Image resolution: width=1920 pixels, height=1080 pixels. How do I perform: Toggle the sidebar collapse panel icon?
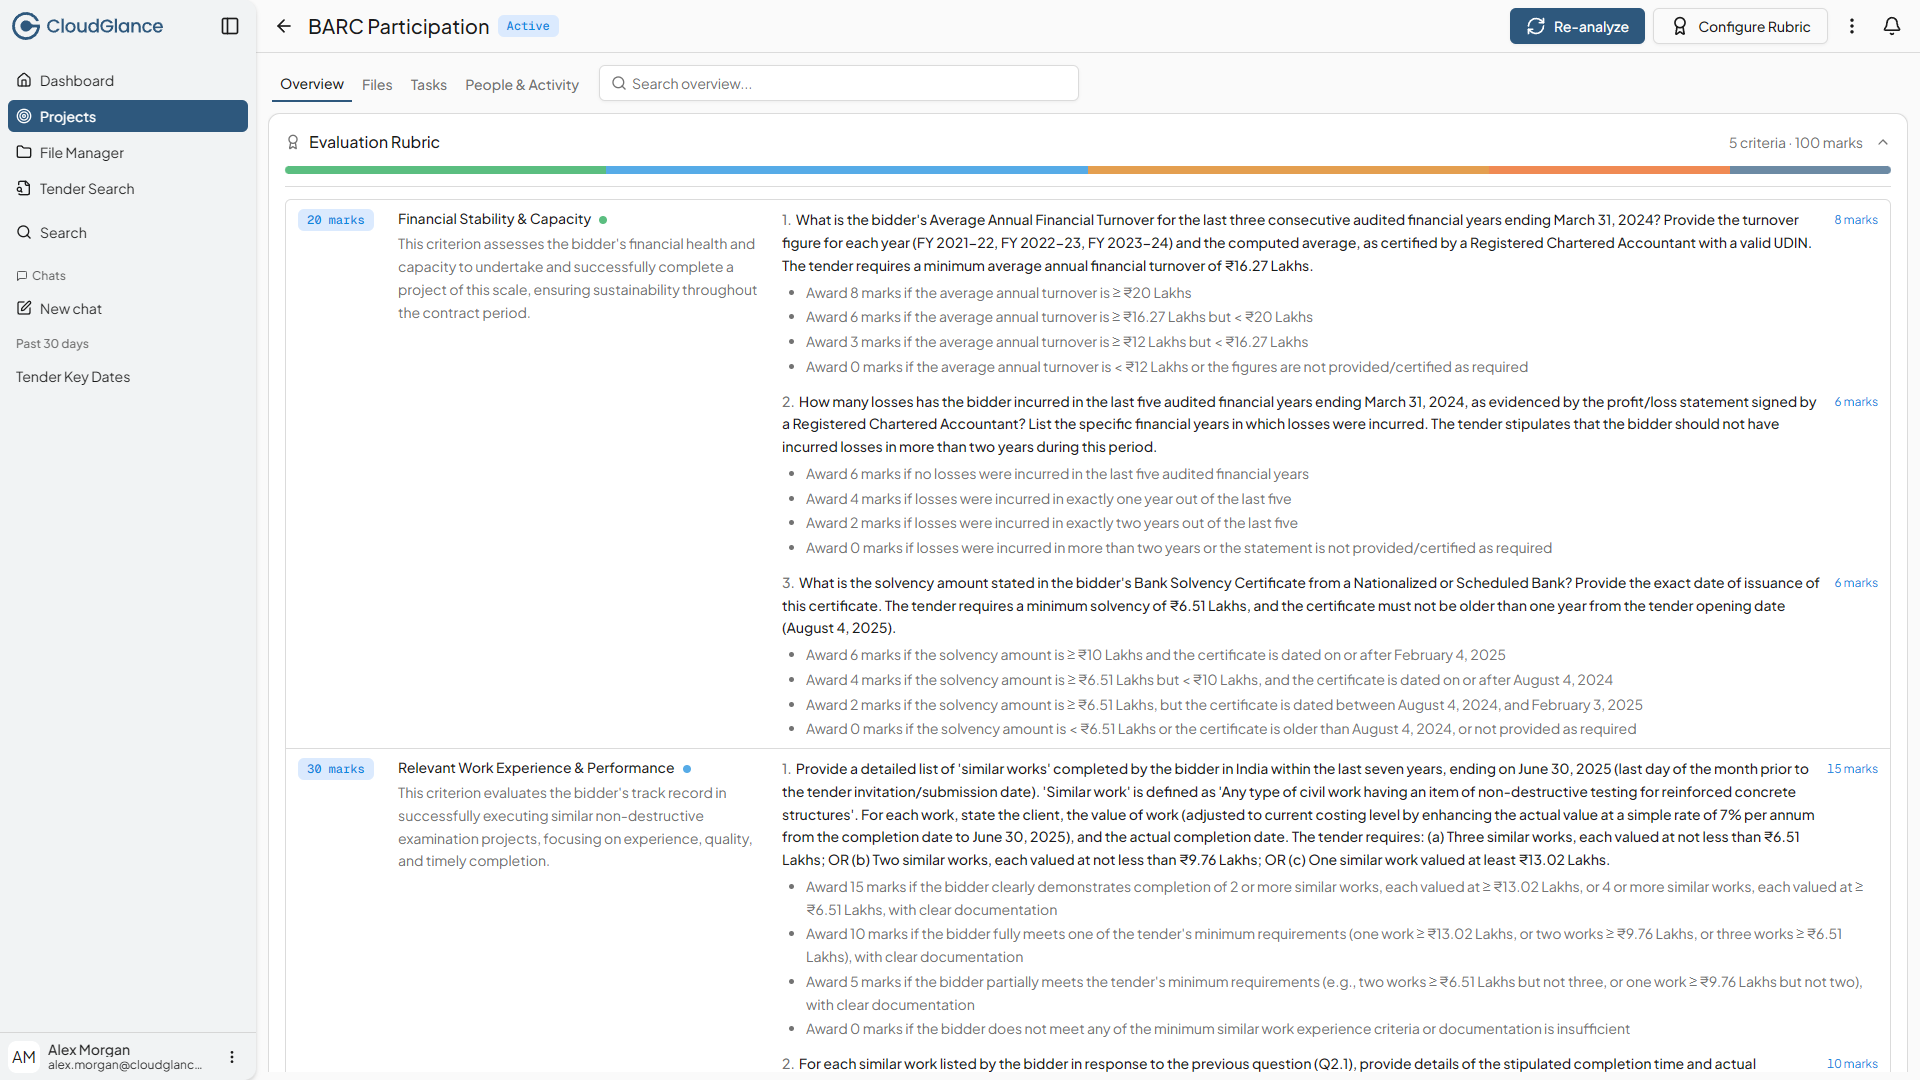(230, 26)
